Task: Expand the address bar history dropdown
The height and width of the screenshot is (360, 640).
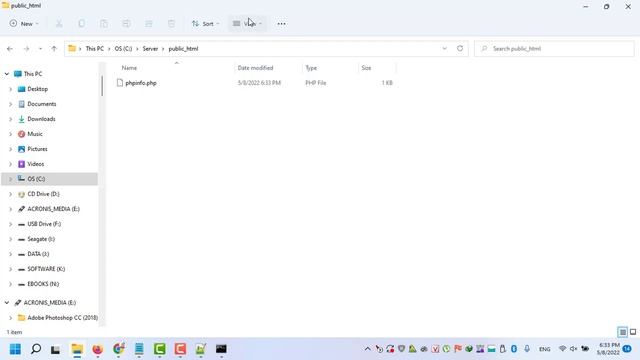Action: [444, 49]
